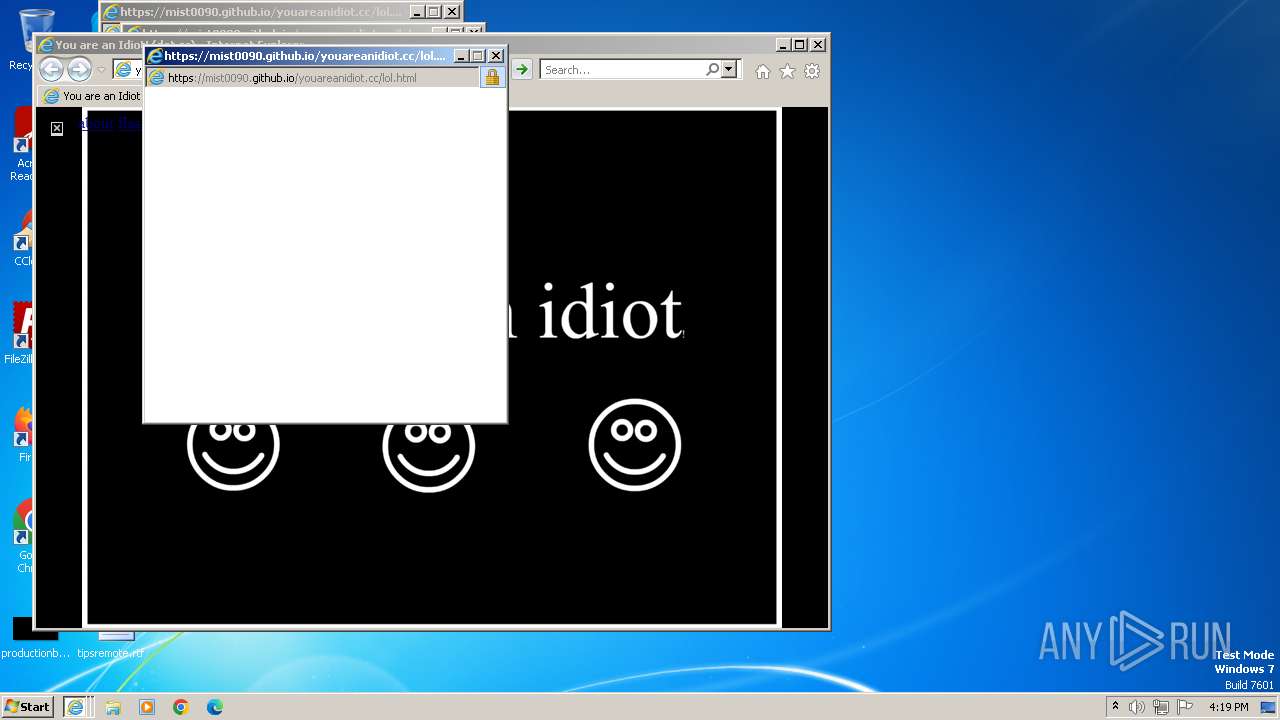Open the Tools gear icon

(x=812, y=71)
